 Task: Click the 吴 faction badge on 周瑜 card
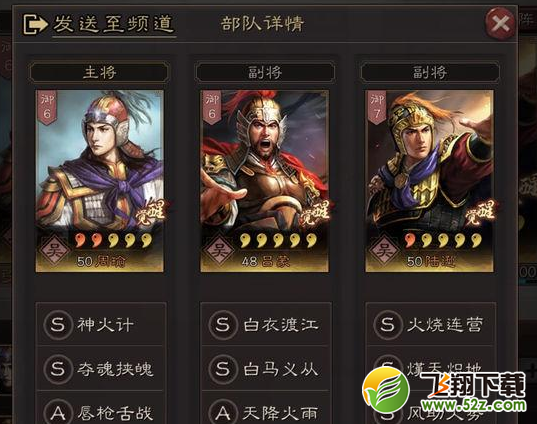[x=54, y=251]
